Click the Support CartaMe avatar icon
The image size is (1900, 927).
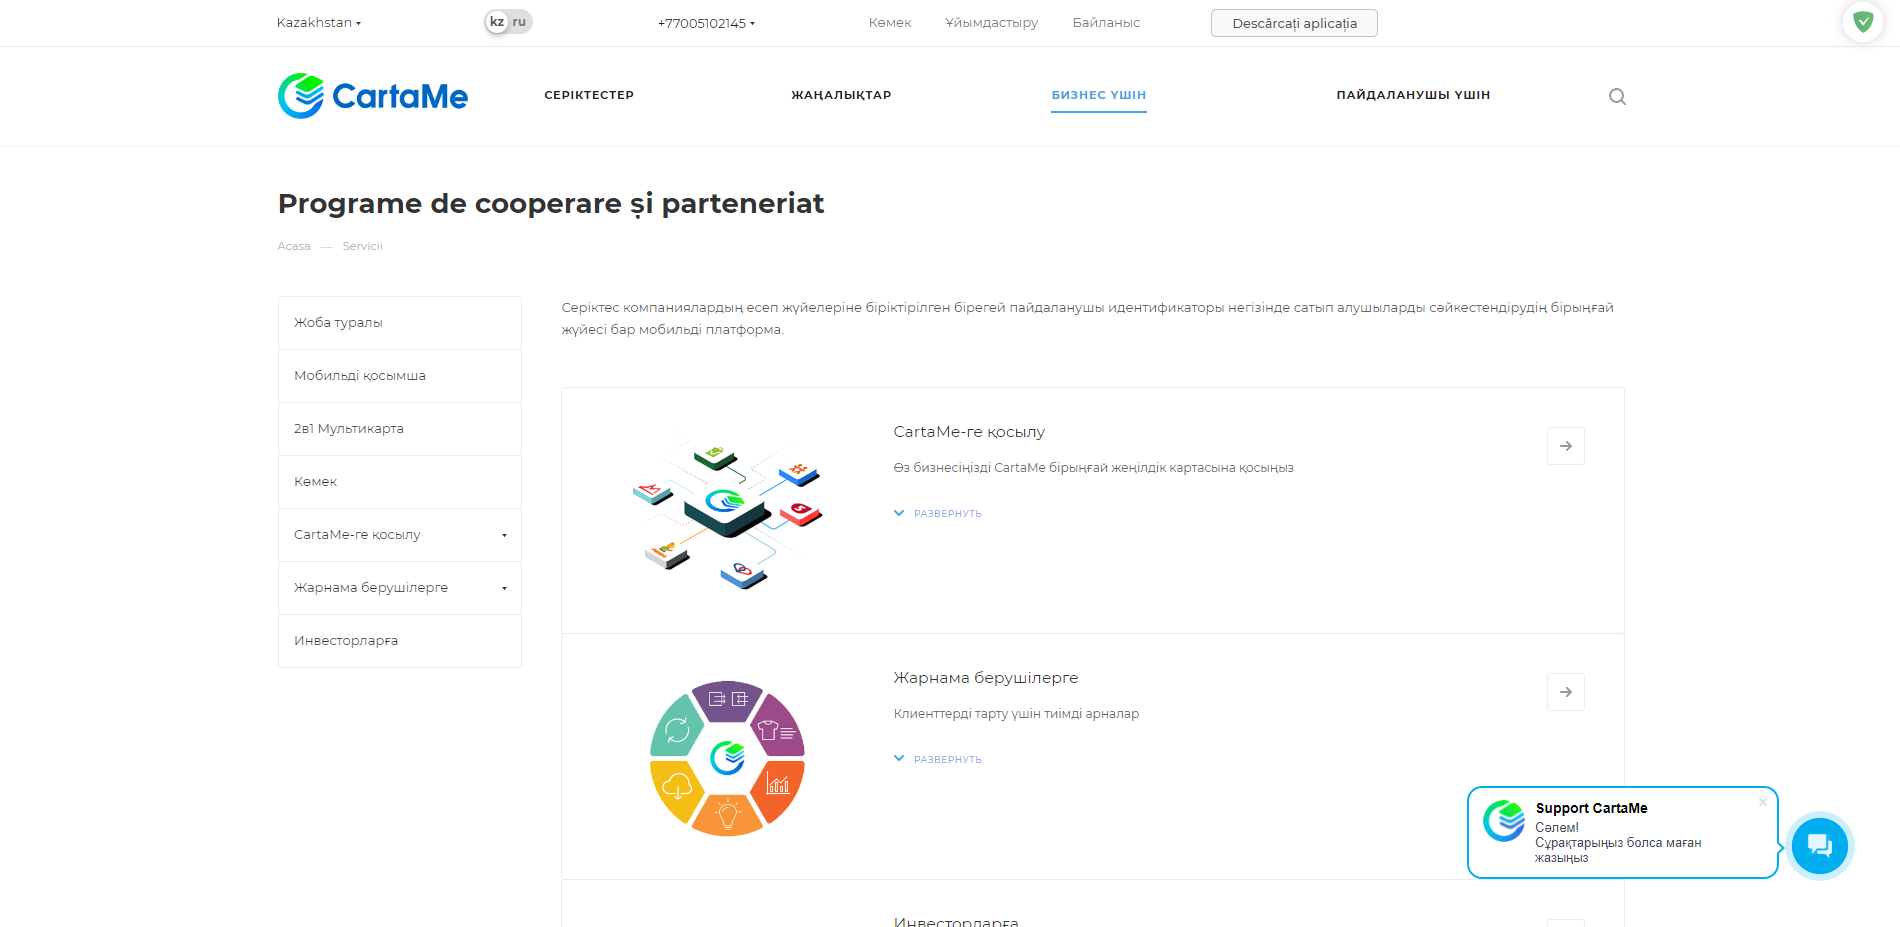pos(1504,821)
